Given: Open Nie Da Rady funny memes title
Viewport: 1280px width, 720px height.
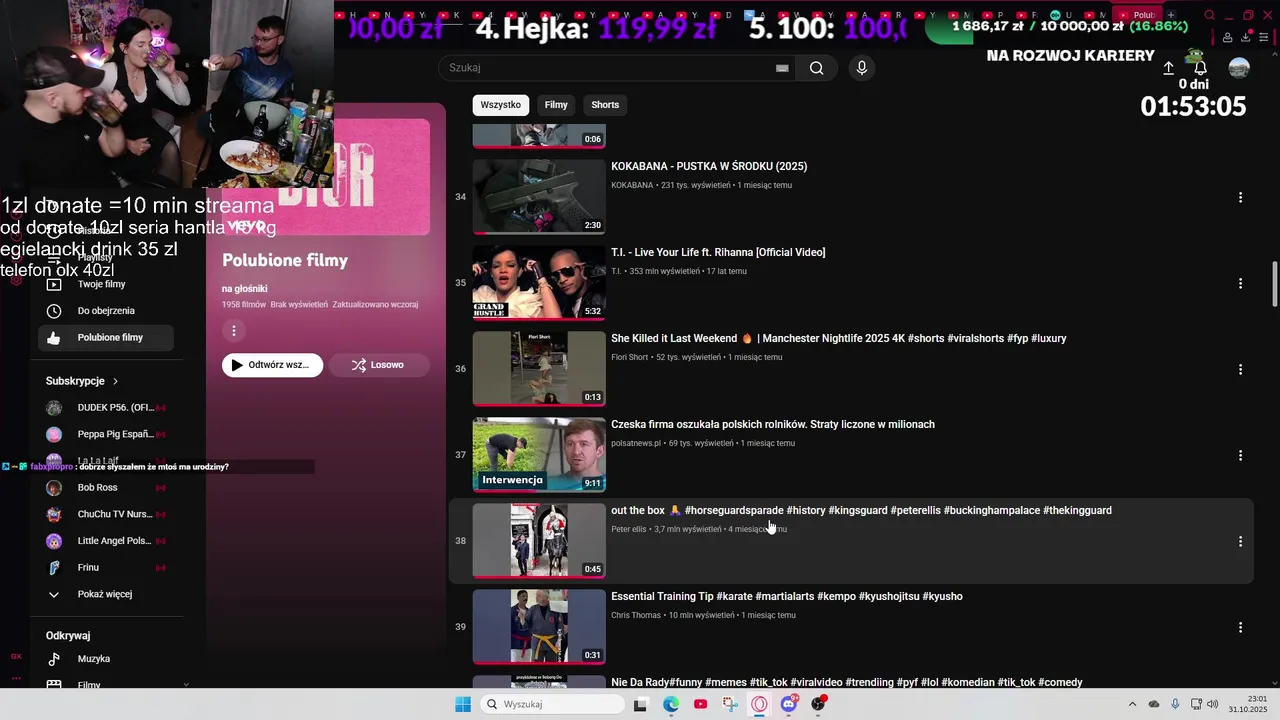Looking at the screenshot, I should (847, 683).
